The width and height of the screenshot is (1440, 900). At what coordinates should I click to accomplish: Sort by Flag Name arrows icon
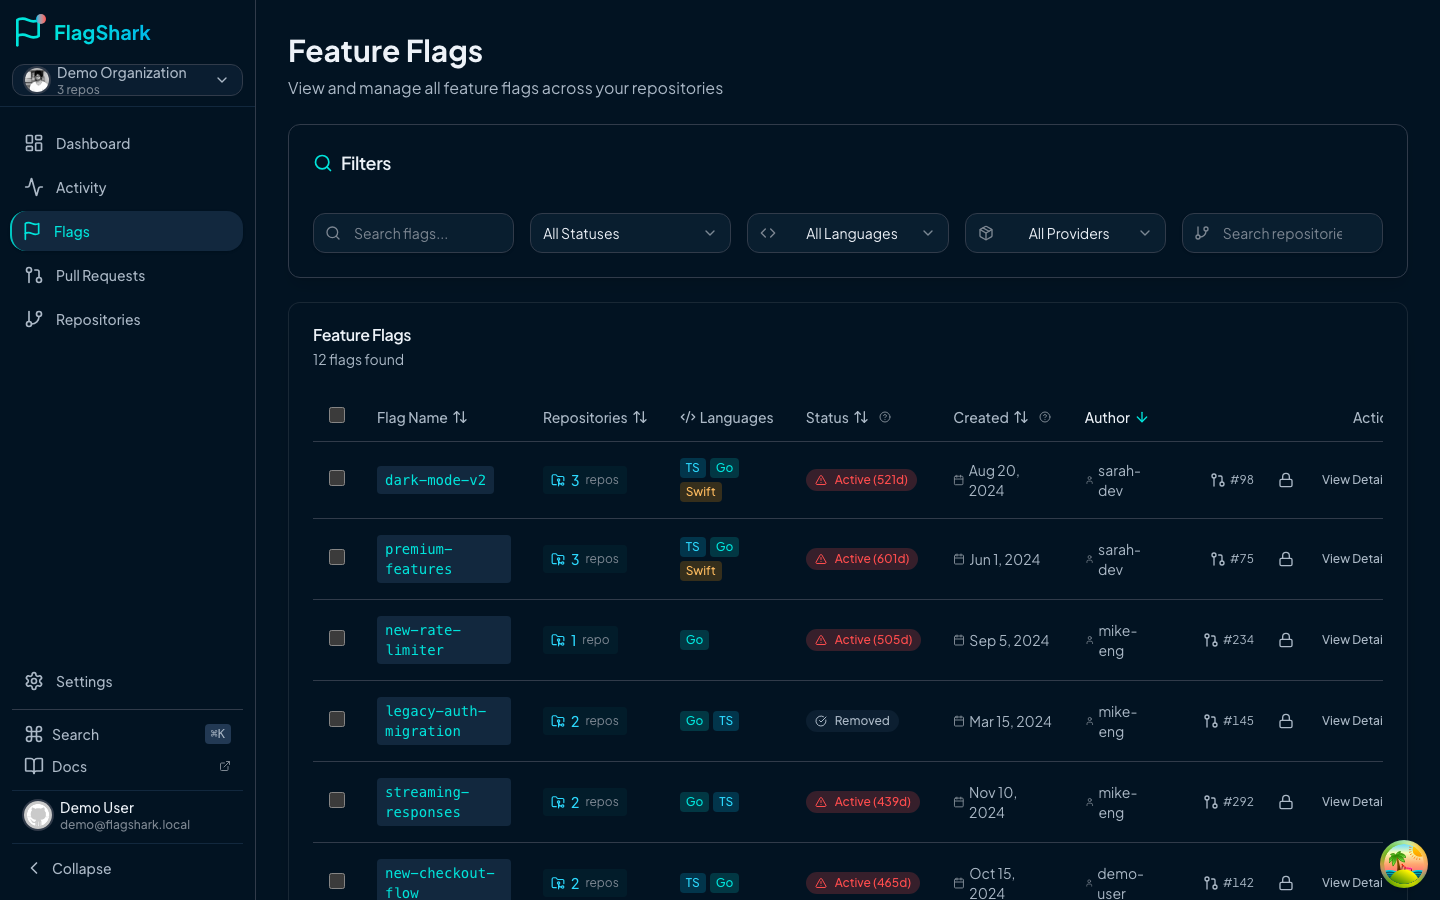[460, 417]
